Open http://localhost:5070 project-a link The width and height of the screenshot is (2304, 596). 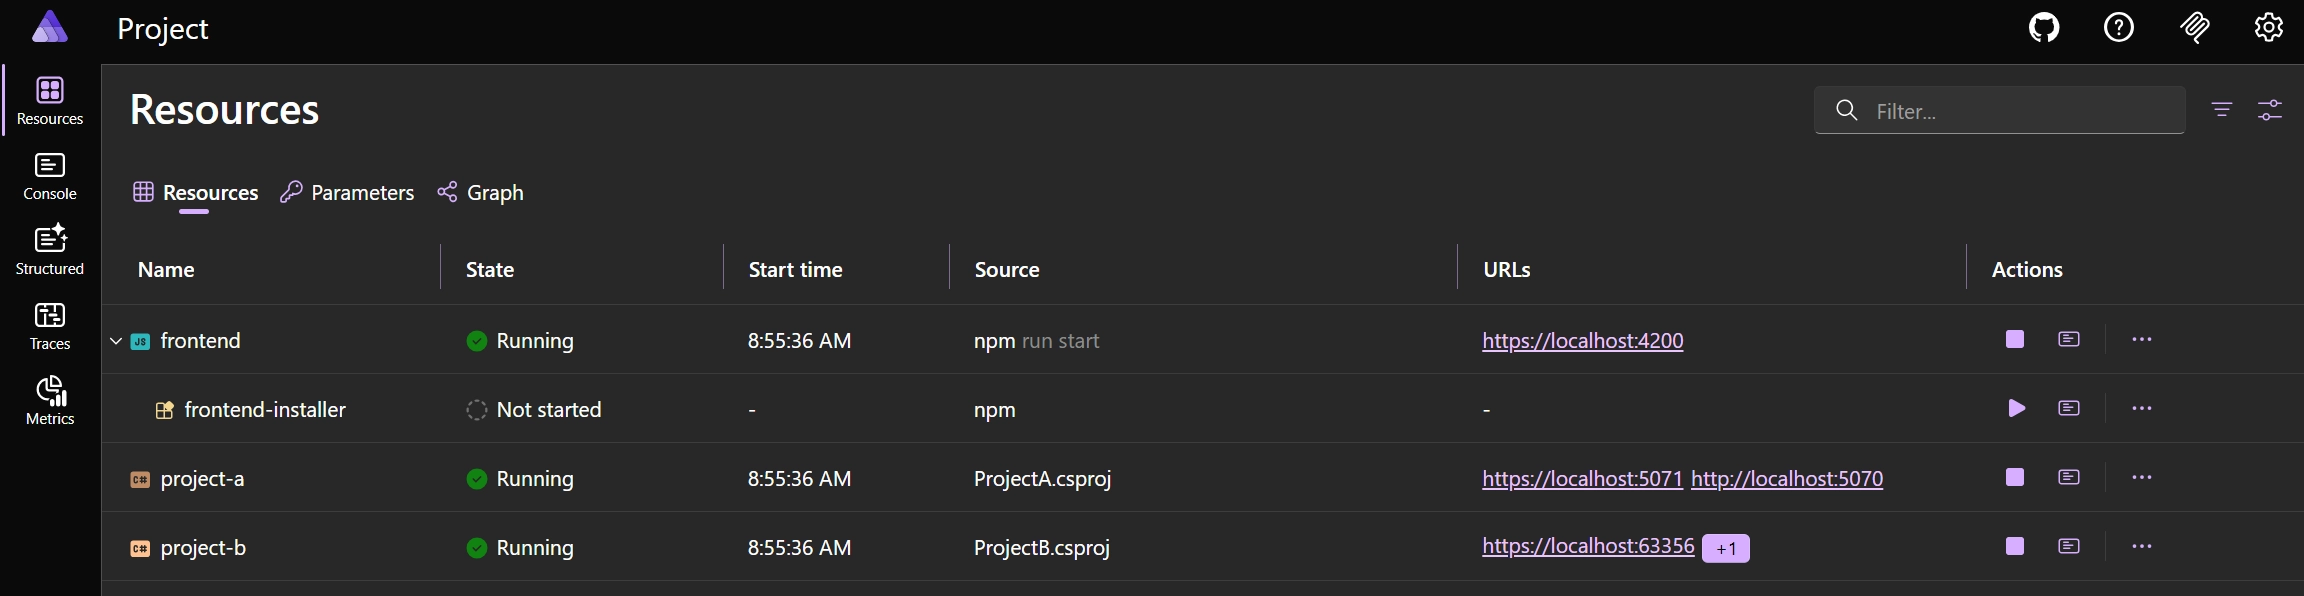pyautogui.click(x=1786, y=479)
